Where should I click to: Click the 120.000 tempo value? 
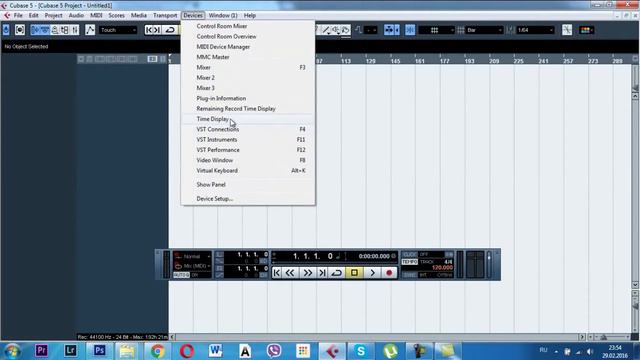pyautogui.click(x=442, y=268)
